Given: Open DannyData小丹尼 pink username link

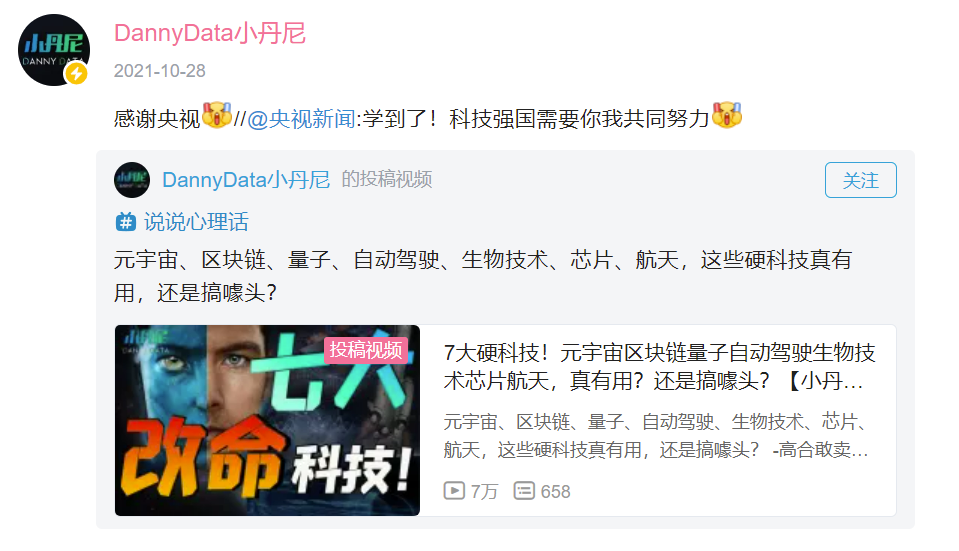Looking at the screenshot, I should (210, 33).
